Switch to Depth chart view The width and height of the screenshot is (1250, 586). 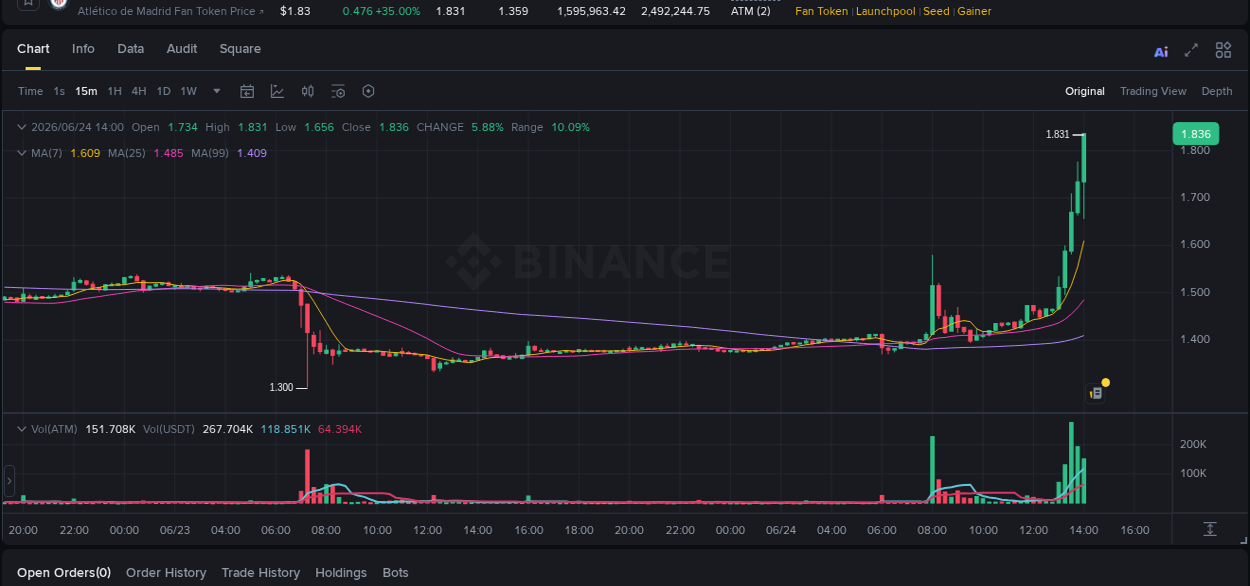point(1217,91)
